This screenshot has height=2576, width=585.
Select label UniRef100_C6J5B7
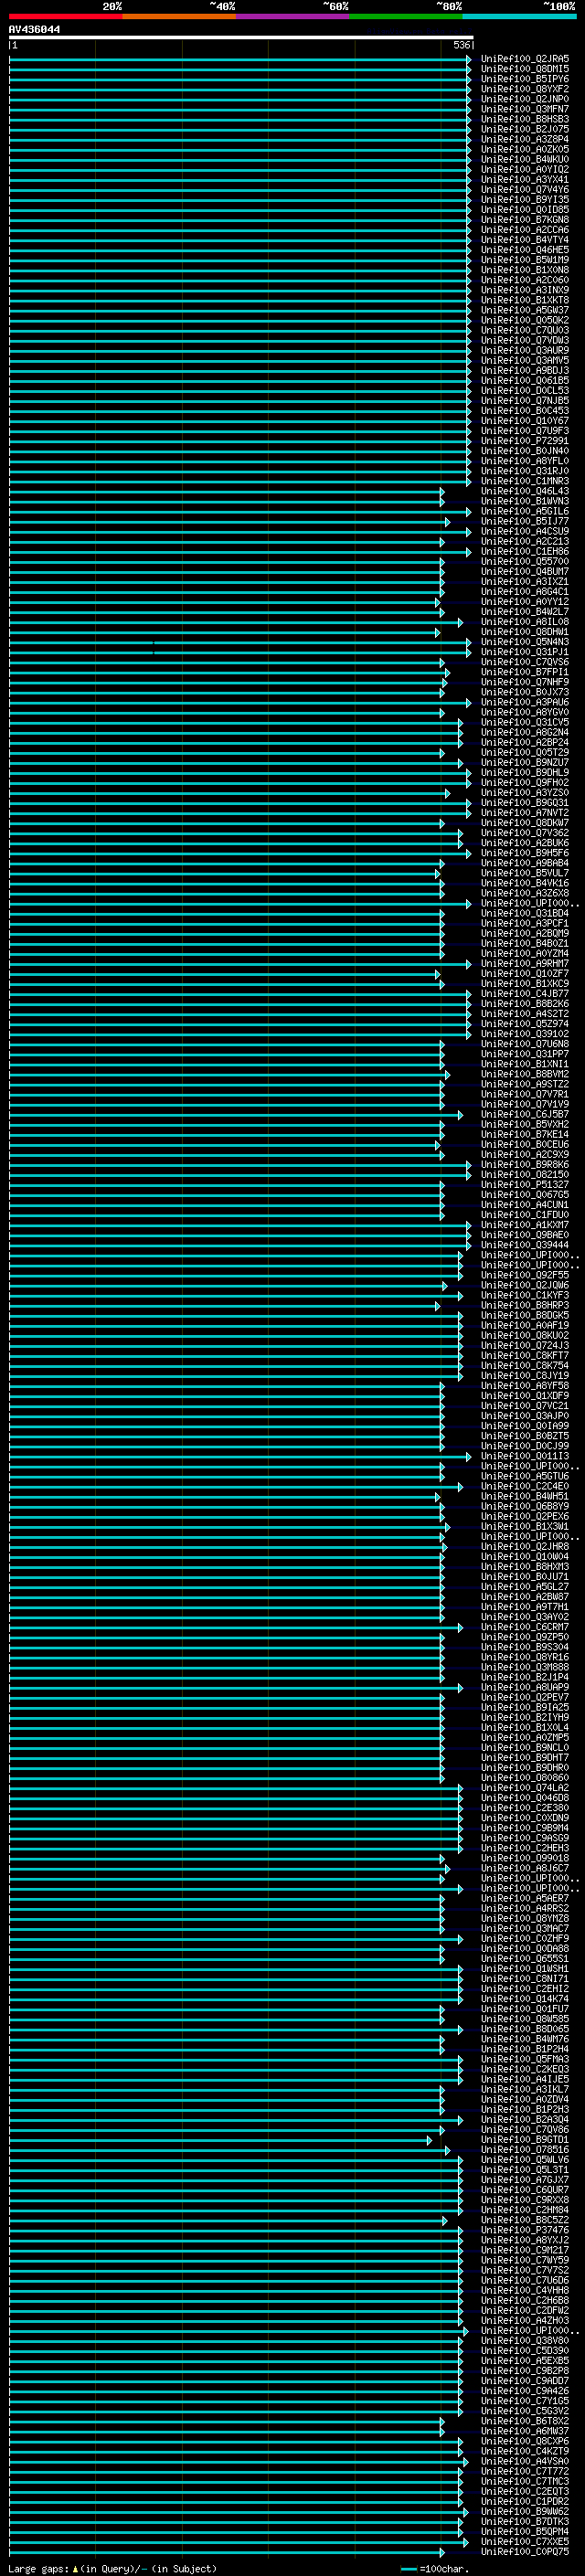click(x=525, y=1114)
